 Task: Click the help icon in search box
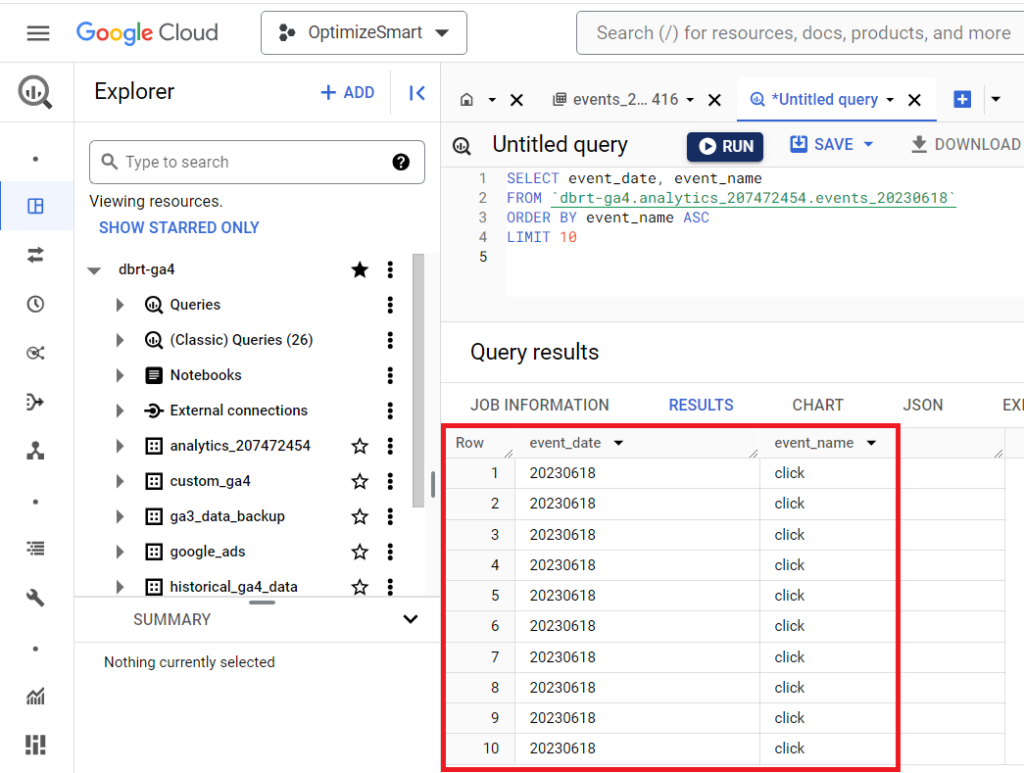coord(401,162)
